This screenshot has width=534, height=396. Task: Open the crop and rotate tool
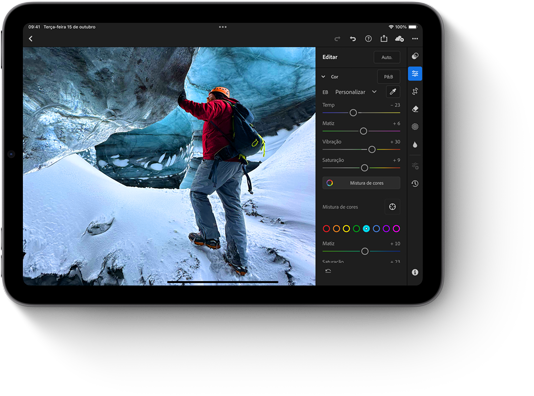click(415, 91)
